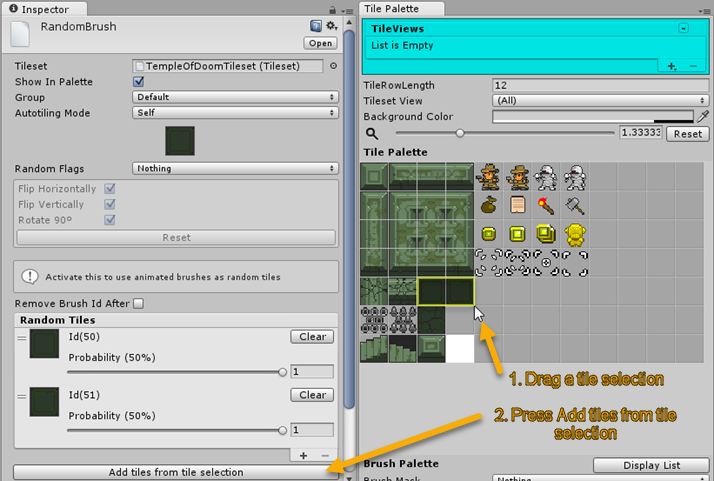Image resolution: width=714 pixels, height=481 pixels.
Task: Enable the Remove Brush Id After checkbox
Action: (x=138, y=303)
